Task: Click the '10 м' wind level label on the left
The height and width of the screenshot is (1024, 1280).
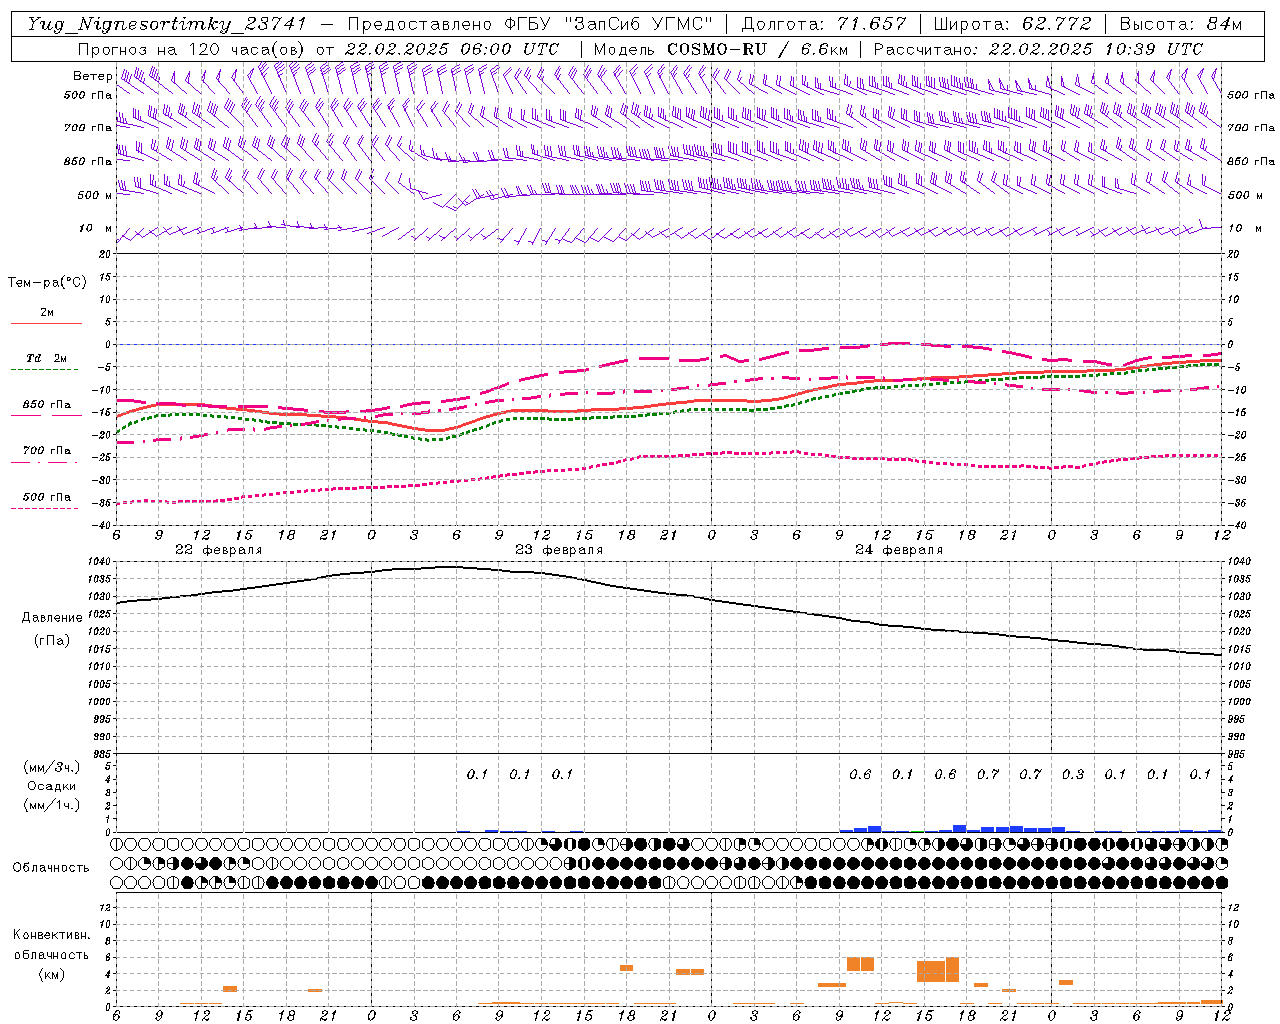Action: pyautogui.click(x=95, y=228)
